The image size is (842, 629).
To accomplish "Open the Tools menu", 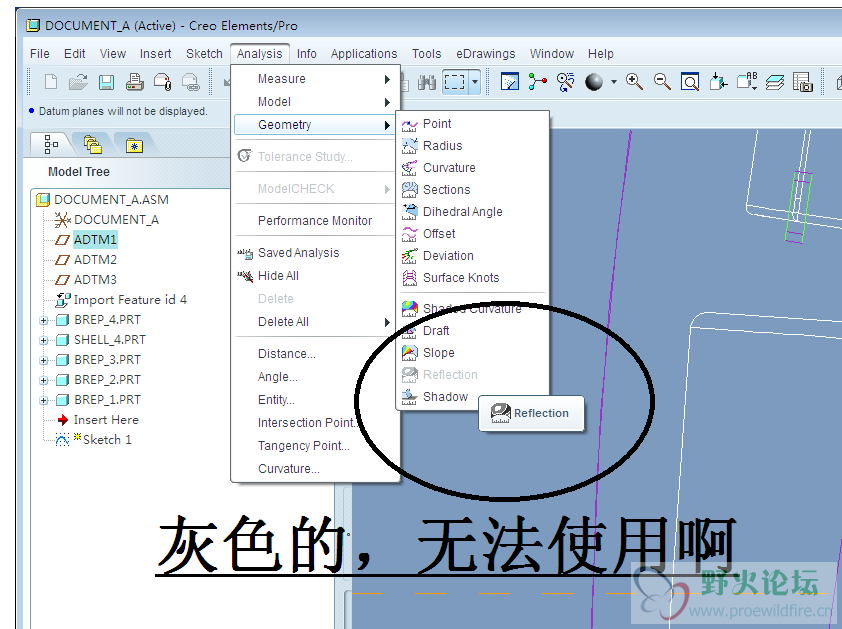I will tap(426, 54).
